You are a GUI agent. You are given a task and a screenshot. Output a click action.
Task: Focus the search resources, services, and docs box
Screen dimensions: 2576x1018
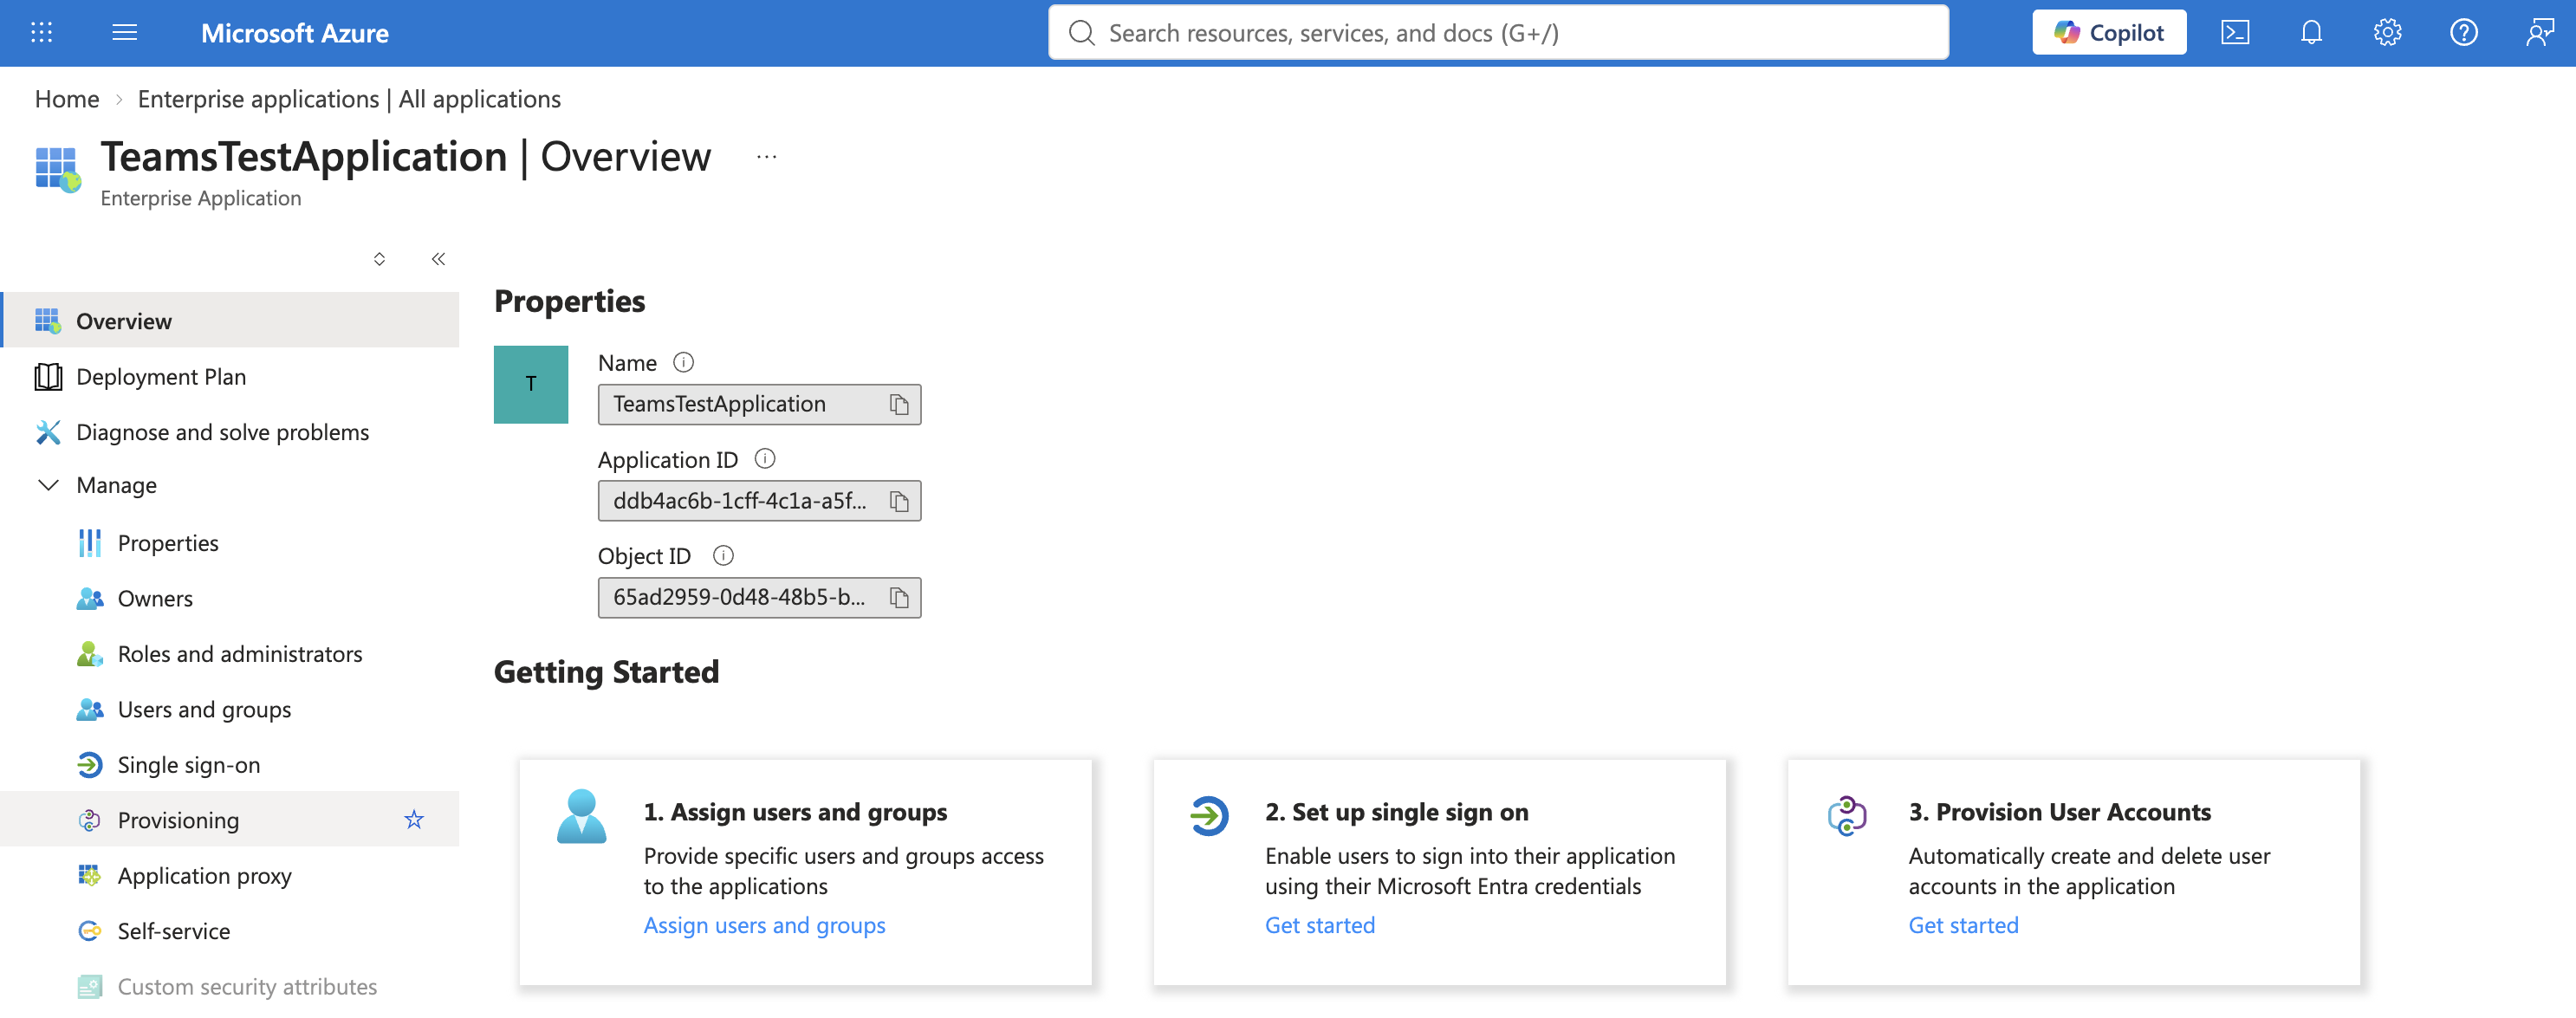pos(1497,33)
